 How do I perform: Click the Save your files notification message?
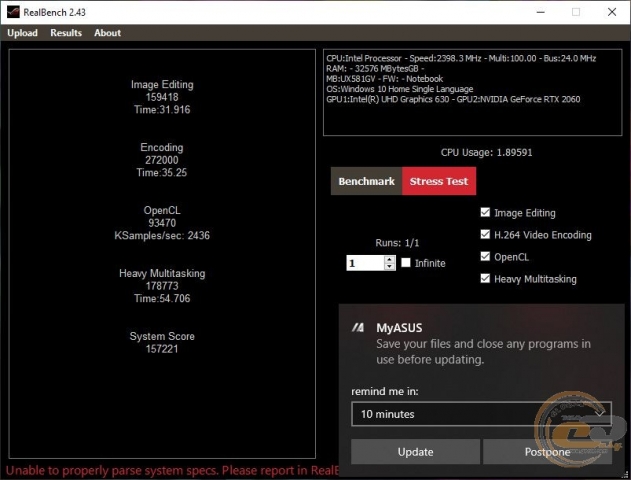coord(483,352)
